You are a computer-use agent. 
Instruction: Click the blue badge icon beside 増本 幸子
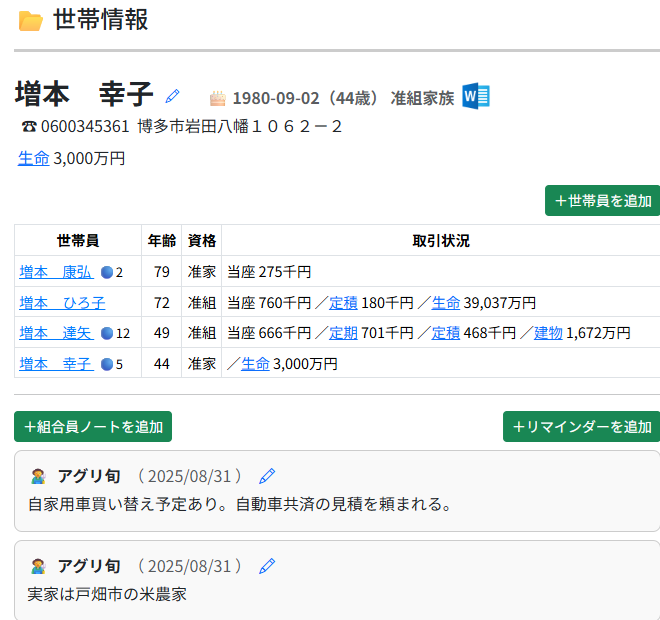tap(107, 364)
